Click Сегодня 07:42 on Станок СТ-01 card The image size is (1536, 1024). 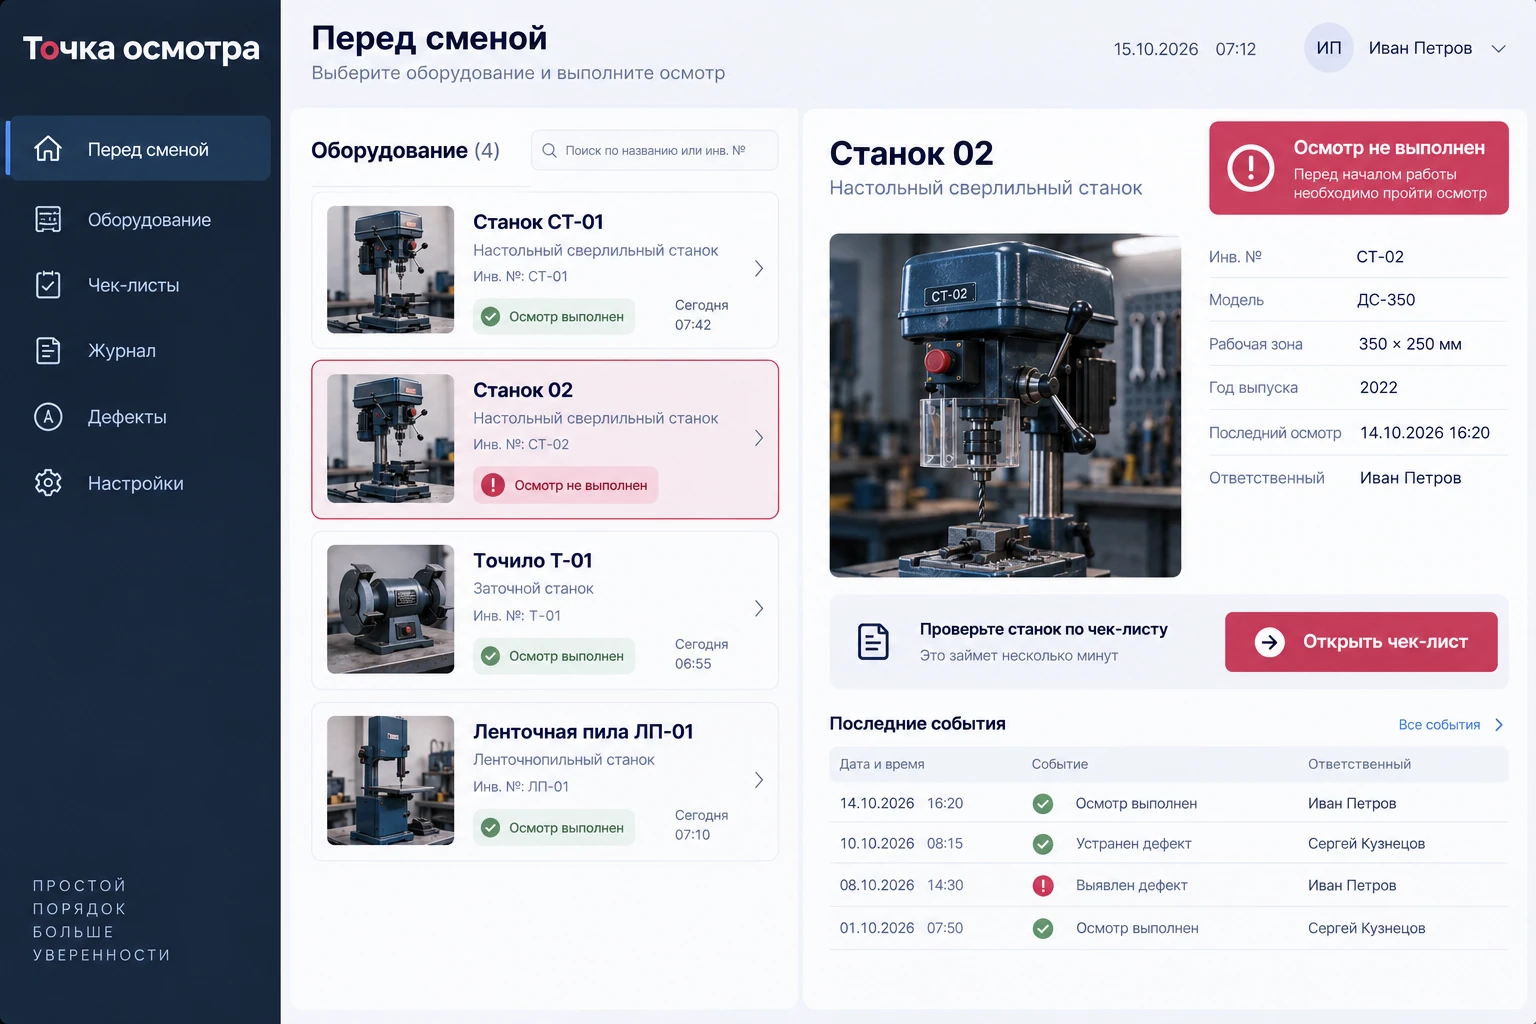[x=701, y=315]
